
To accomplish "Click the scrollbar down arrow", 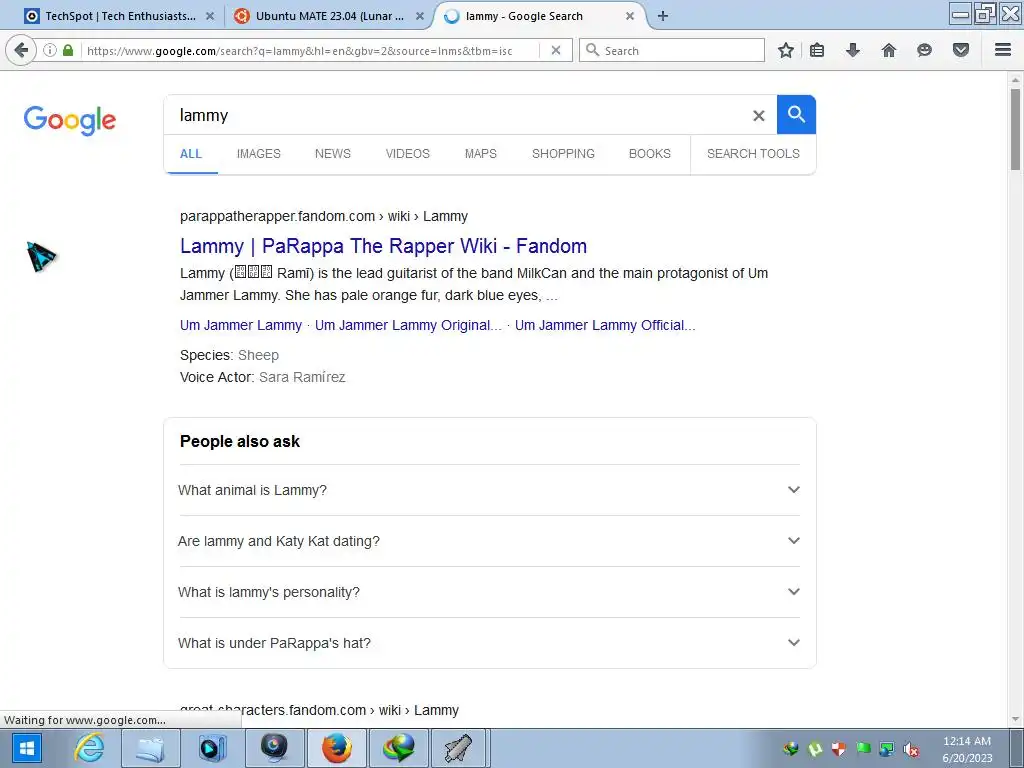I will (1015, 720).
